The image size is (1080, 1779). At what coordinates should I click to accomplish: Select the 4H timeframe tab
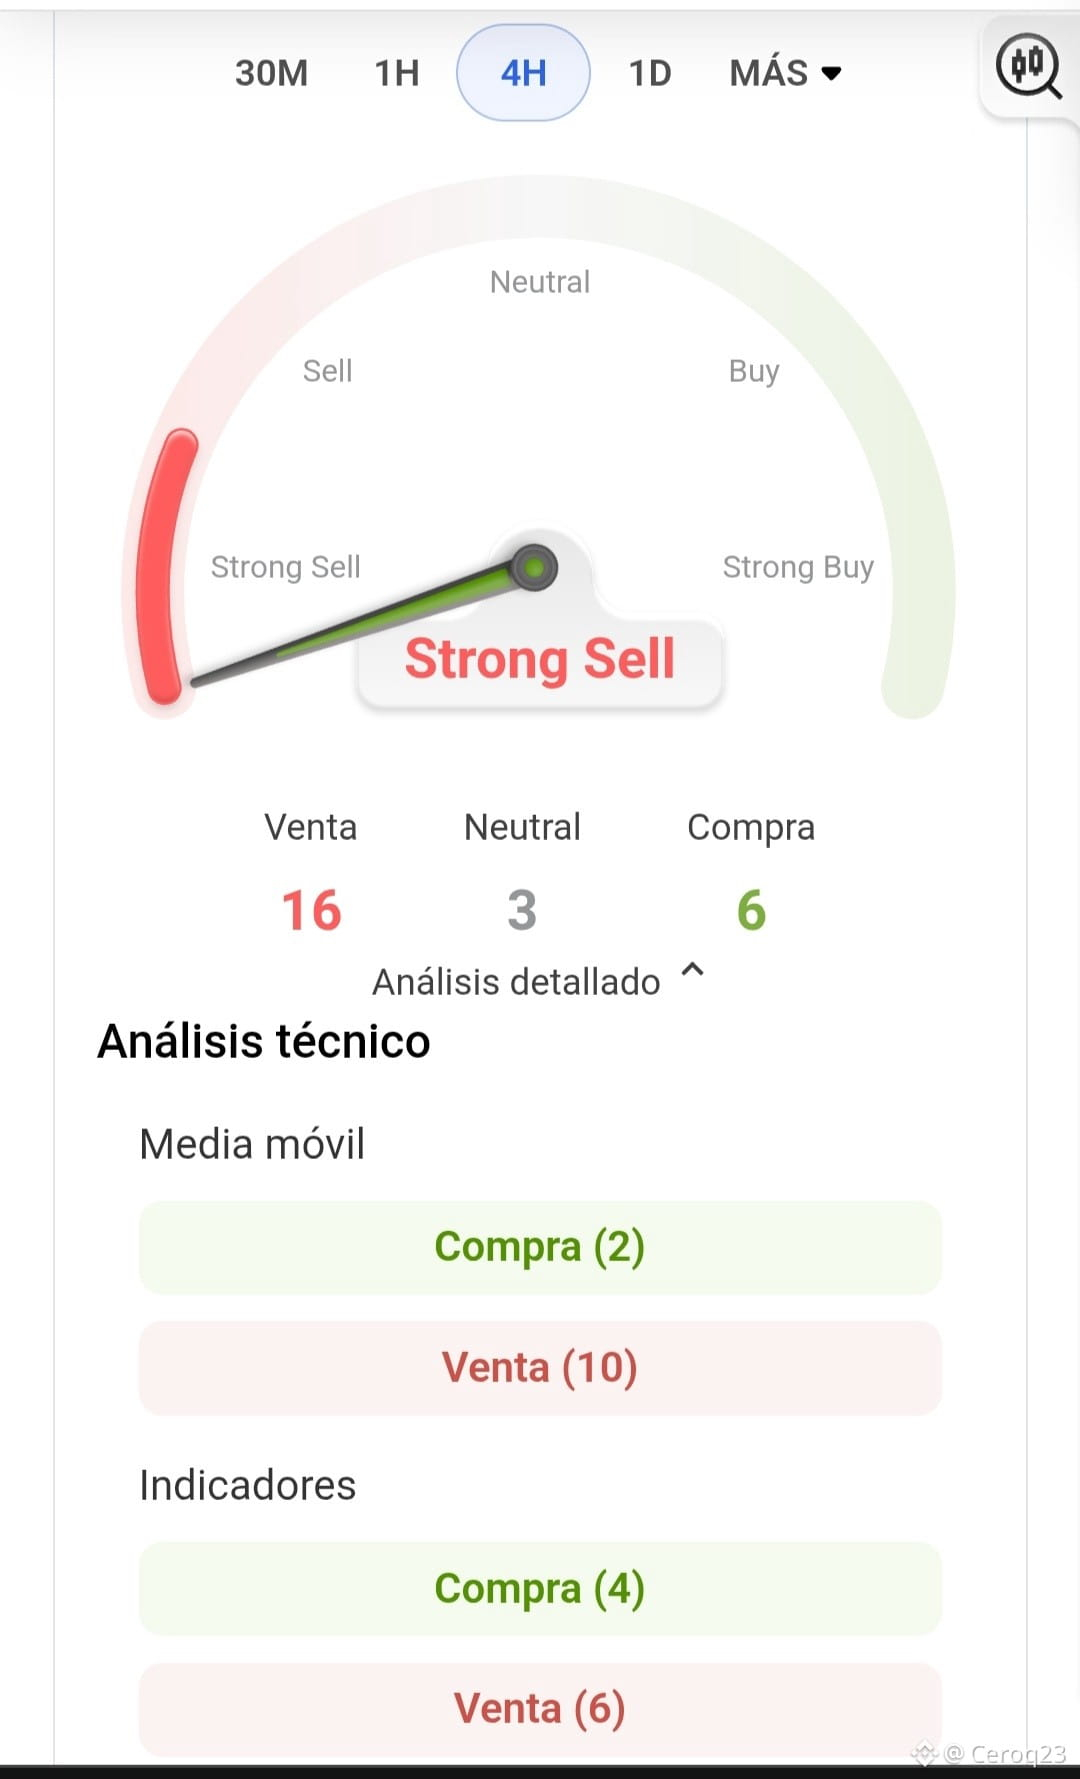click(523, 73)
